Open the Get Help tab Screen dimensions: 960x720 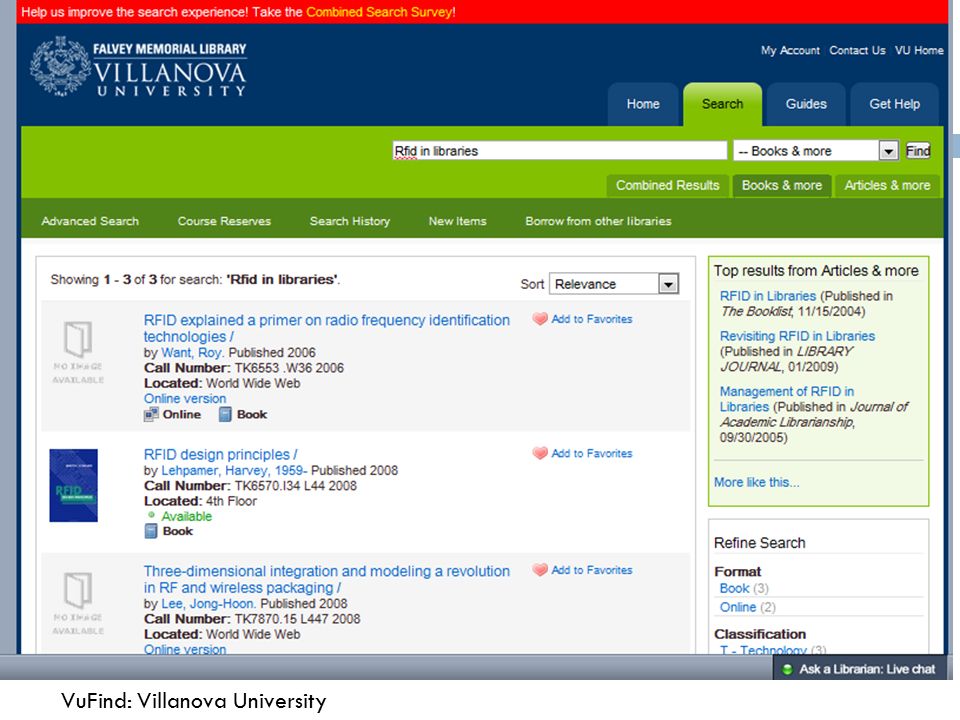click(894, 104)
